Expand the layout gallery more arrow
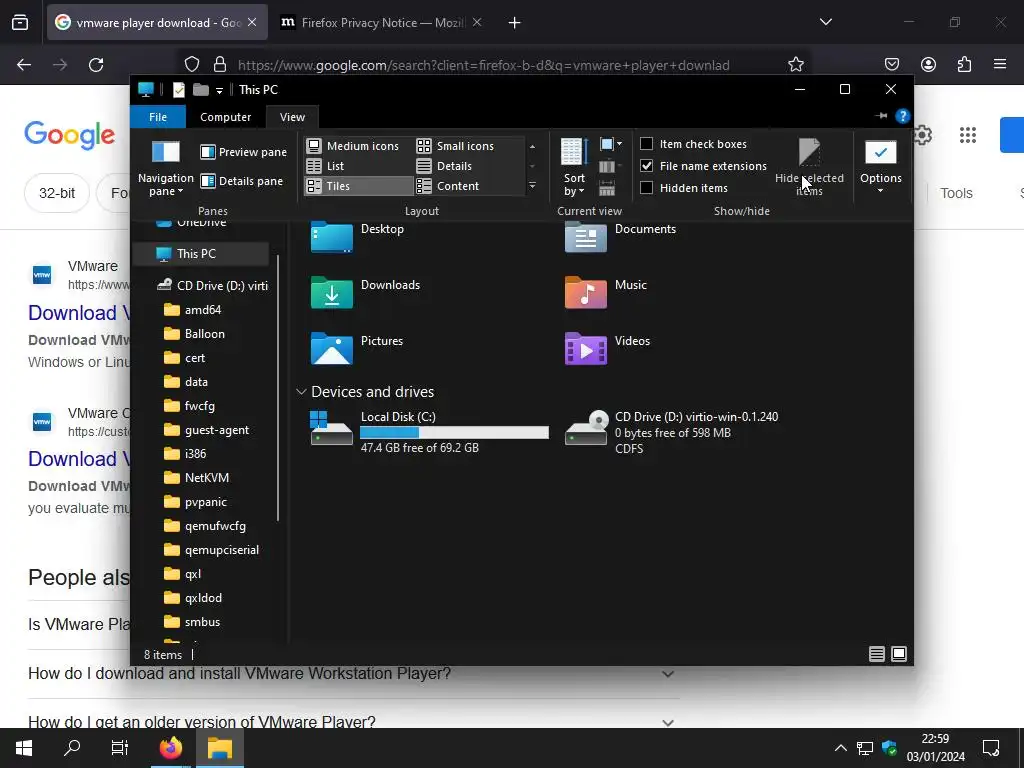This screenshot has width=1024, height=768. pos(532,186)
